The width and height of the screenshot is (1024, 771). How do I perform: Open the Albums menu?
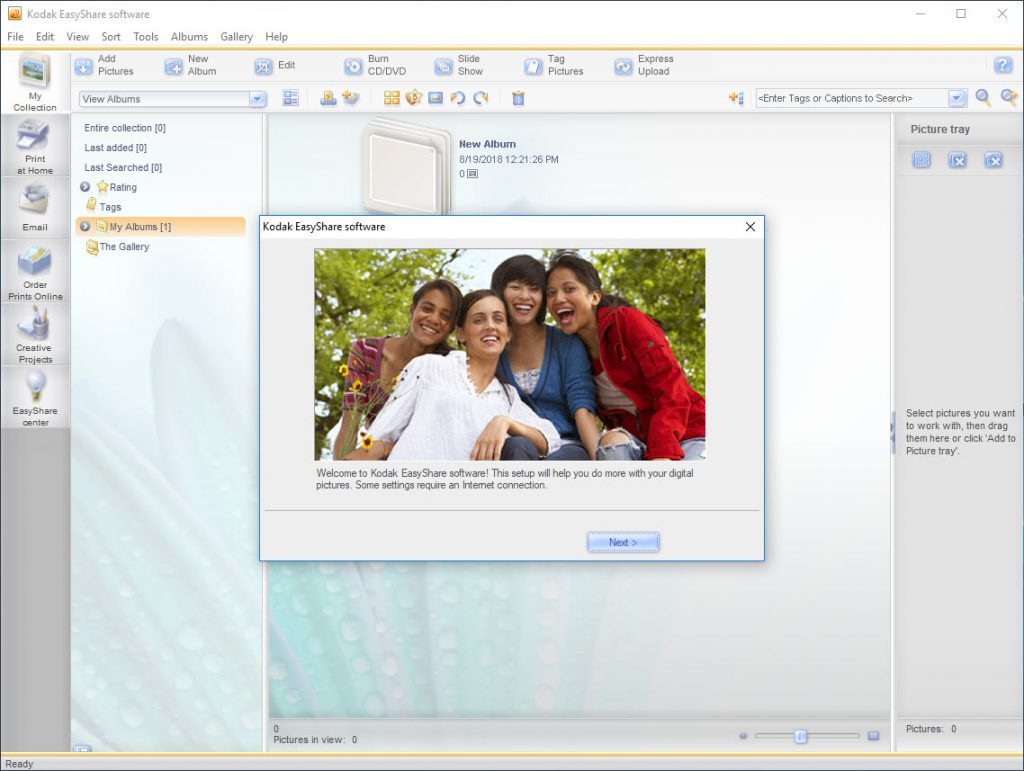(189, 37)
